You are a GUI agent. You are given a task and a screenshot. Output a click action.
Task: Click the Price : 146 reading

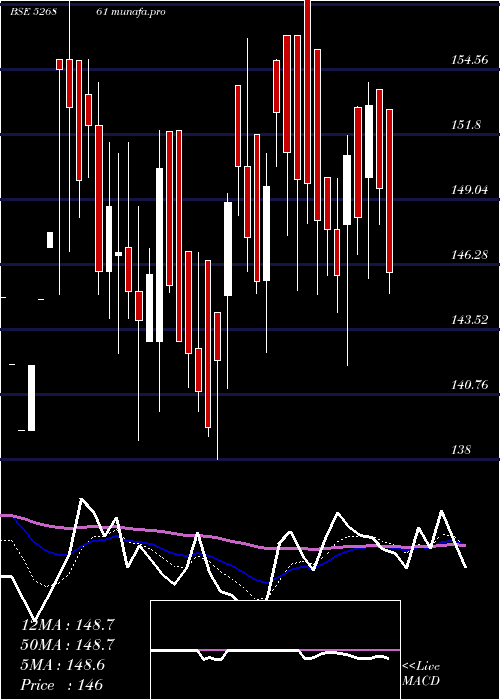tap(62, 685)
